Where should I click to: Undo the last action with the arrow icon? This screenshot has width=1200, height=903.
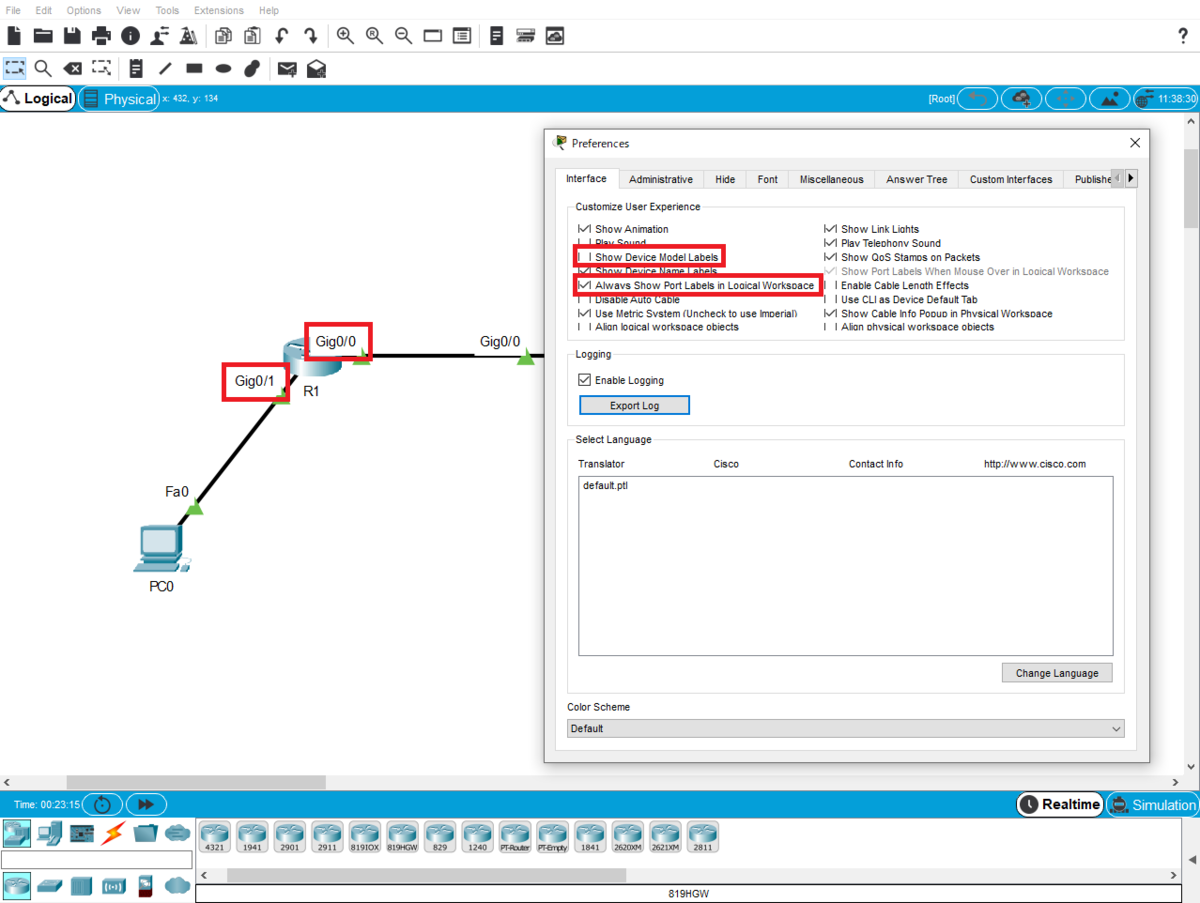click(x=281, y=36)
